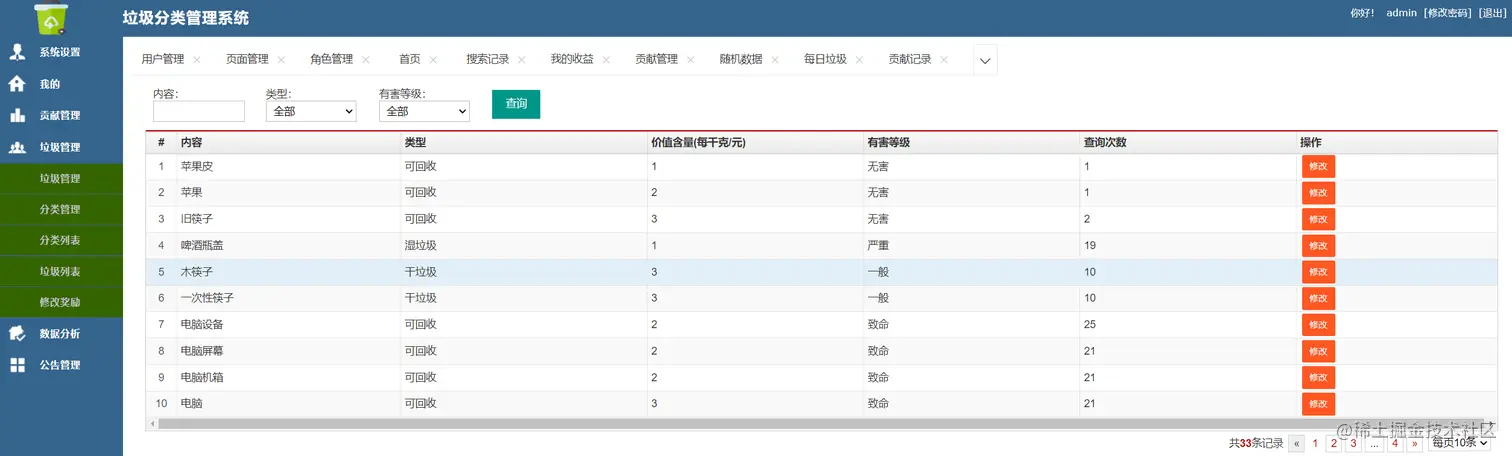Close the 搜索记录 tab
Viewport: 1512px width, 456px height.
click(x=522, y=60)
